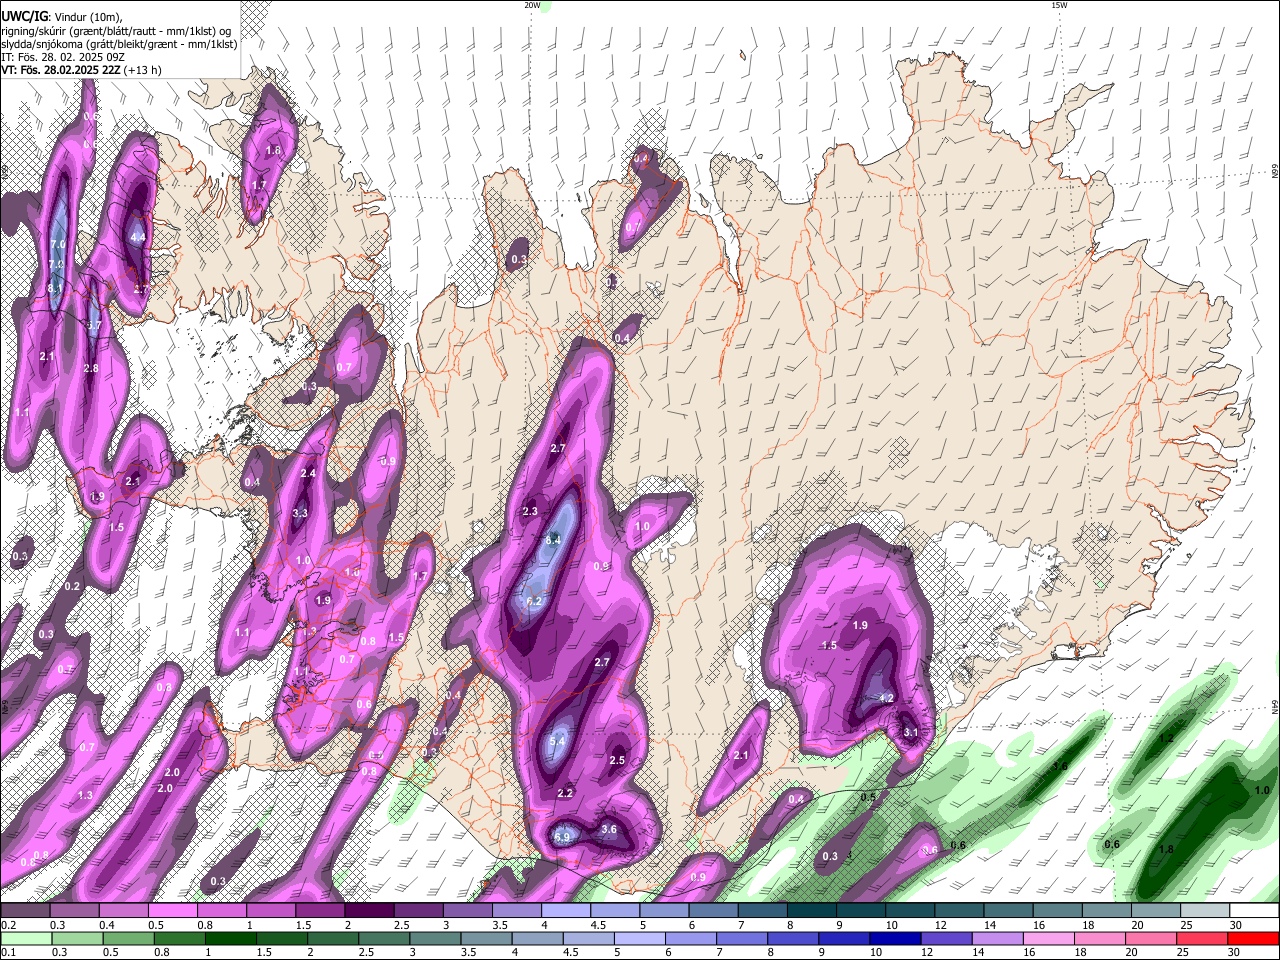Click the 3.1 value below the 4.2
The width and height of the screenshot is (1280, 960).
point(911,733)
